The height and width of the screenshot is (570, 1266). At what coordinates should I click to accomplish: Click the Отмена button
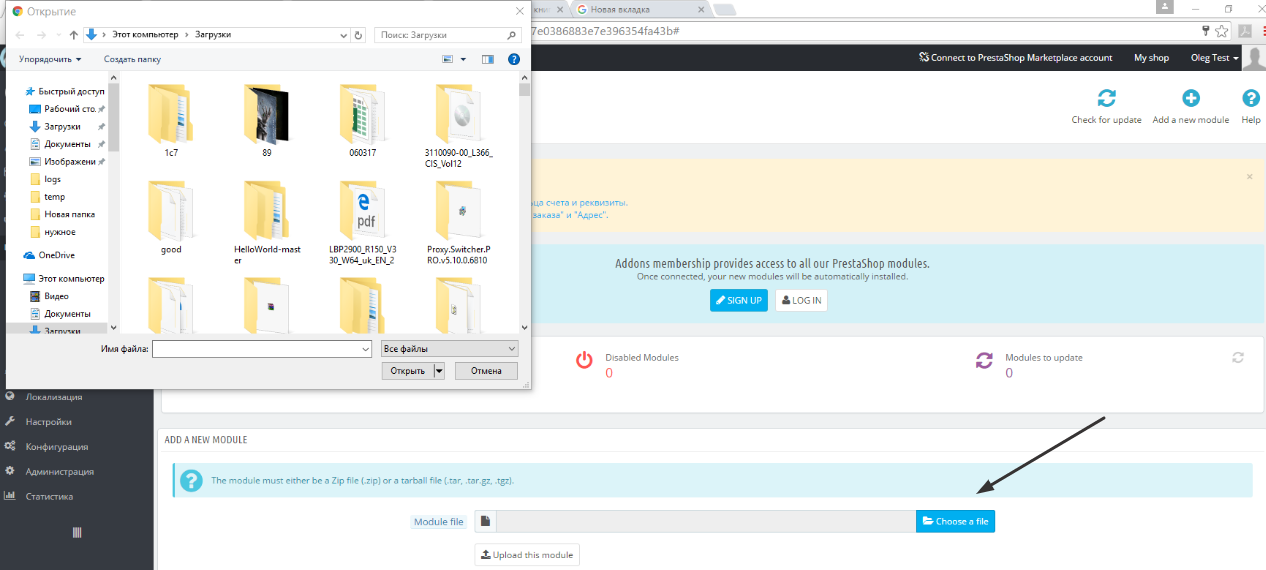click(x=486, y=371)
